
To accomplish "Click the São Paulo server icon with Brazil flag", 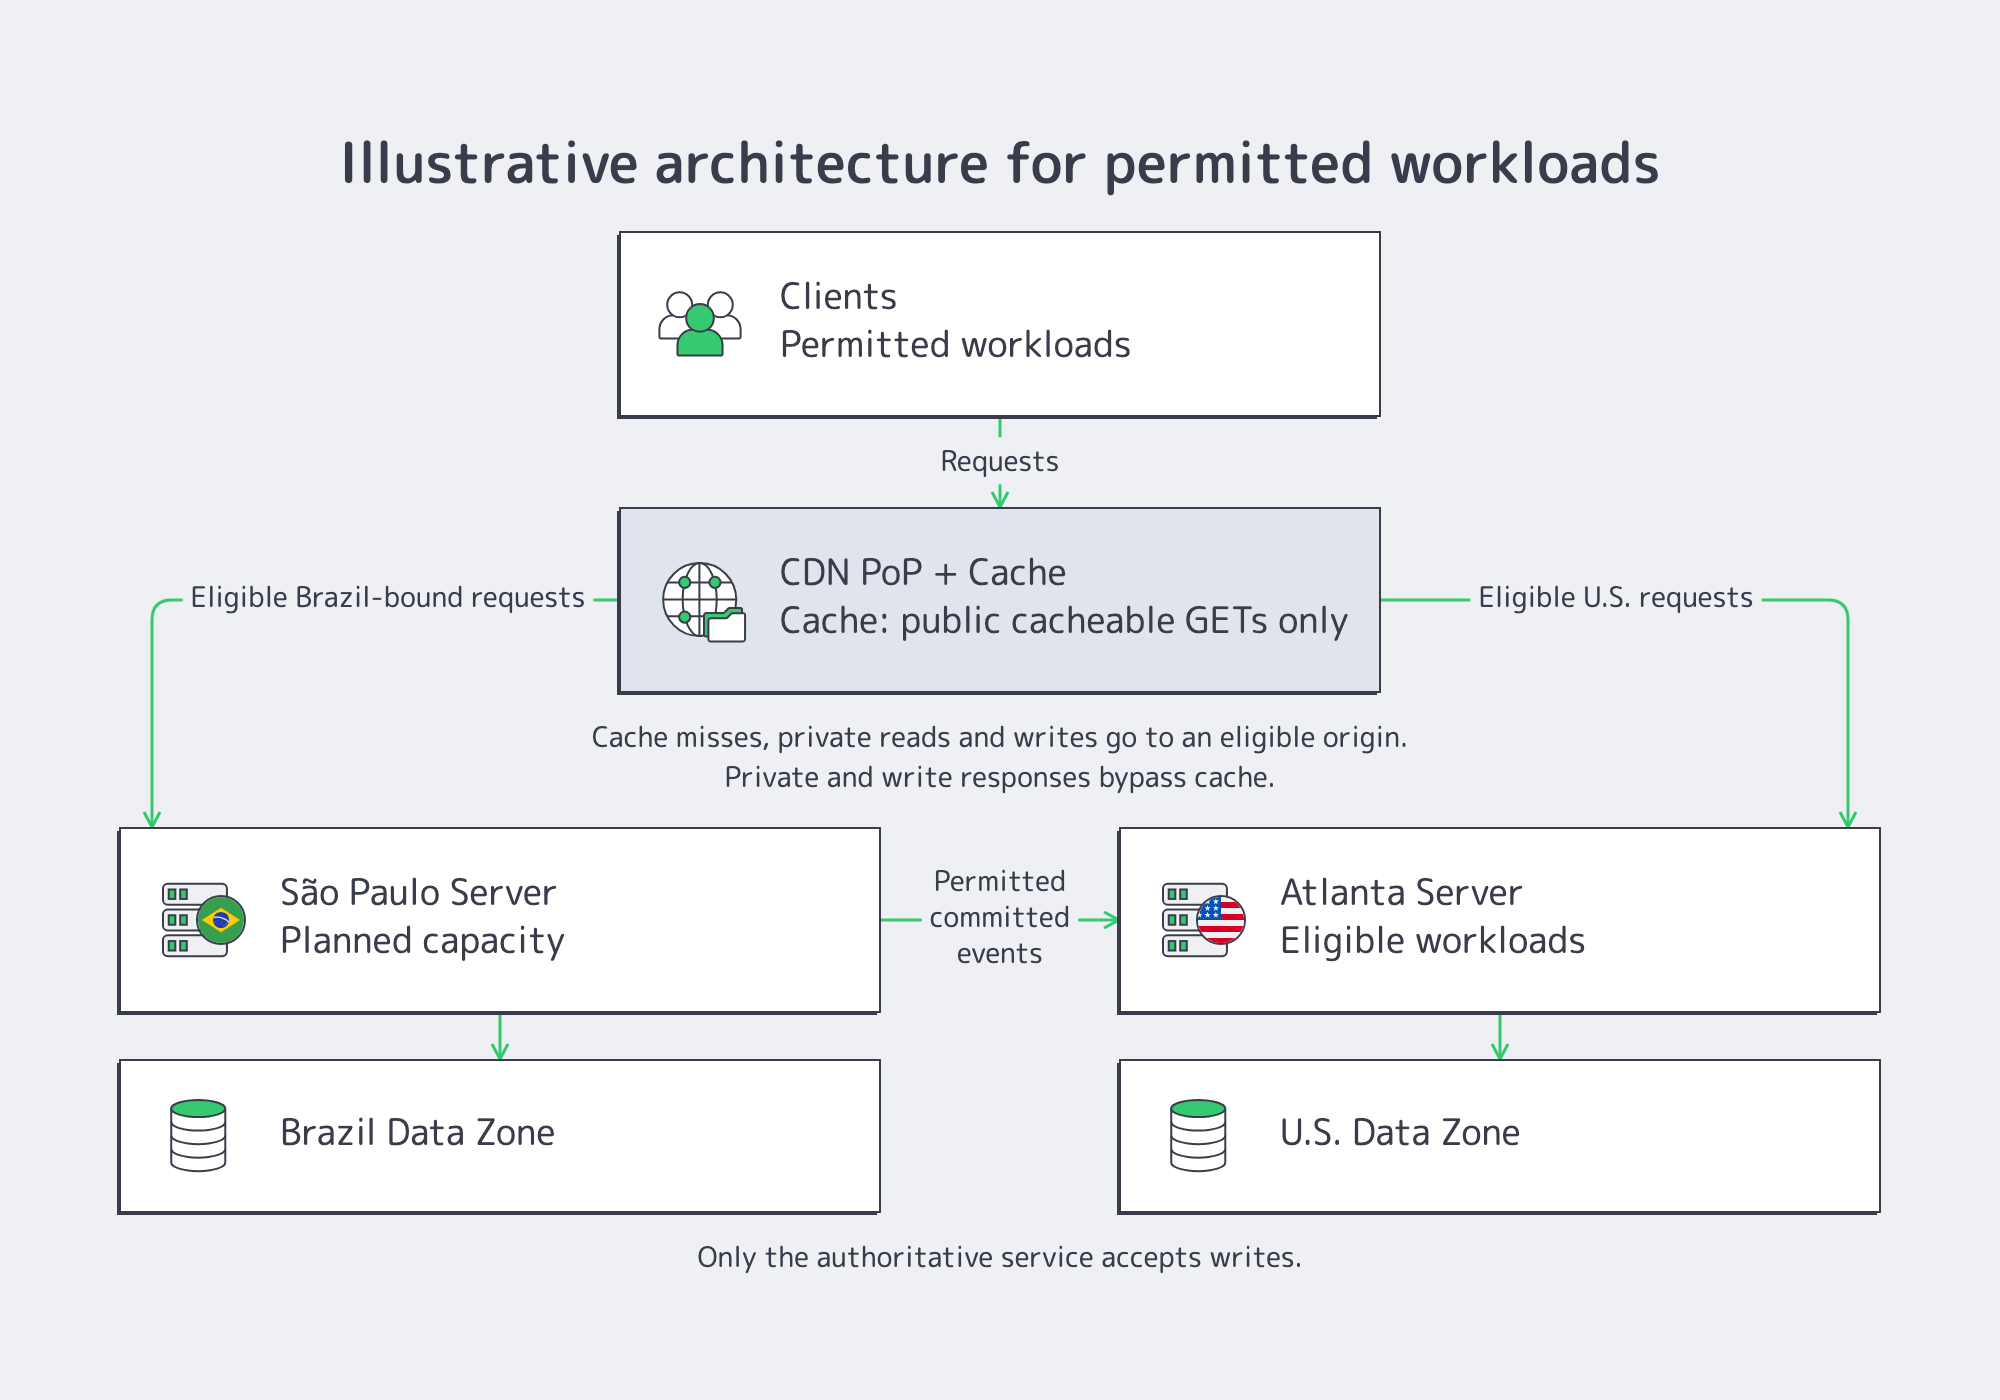I will click(204, 920).
